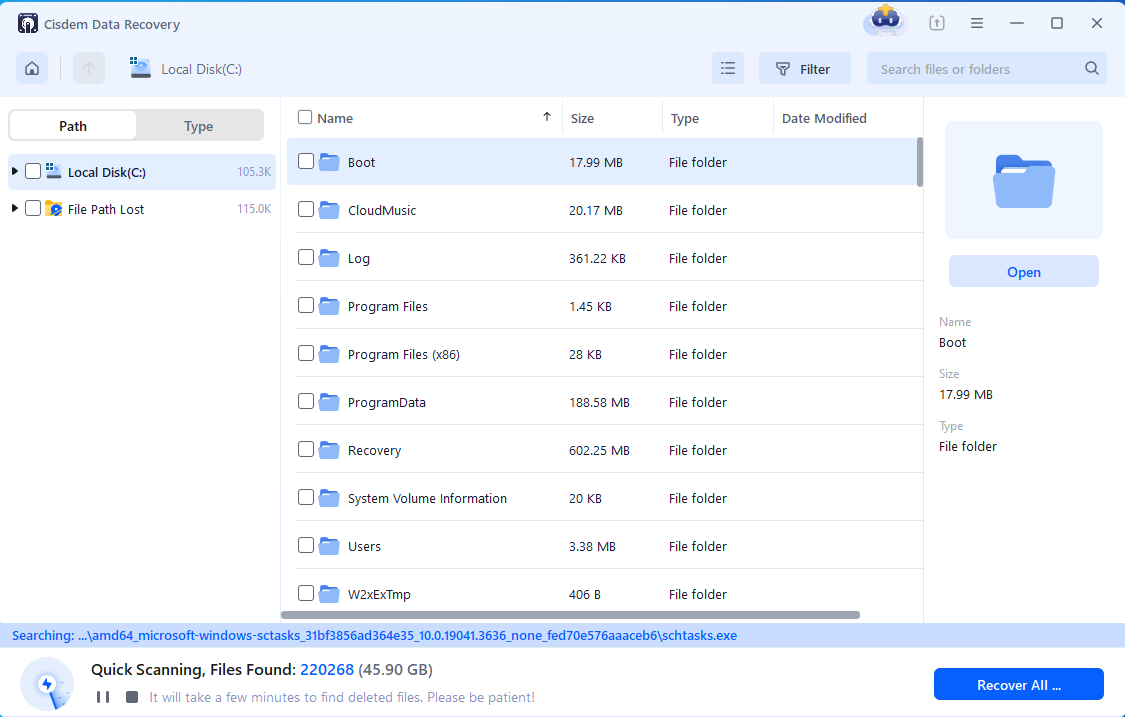The image size is (1125, 717).
Task: Click the Home icon button
Action: click(x=32, y=69)
